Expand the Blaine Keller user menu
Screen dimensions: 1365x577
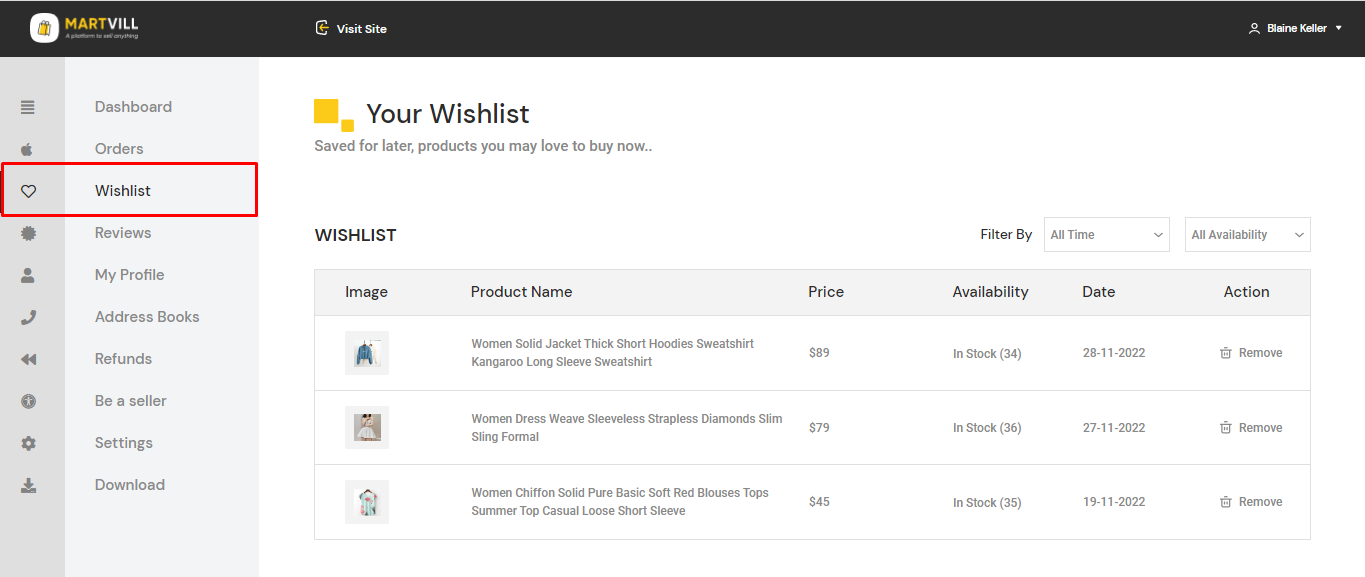tap(1296, 28)
